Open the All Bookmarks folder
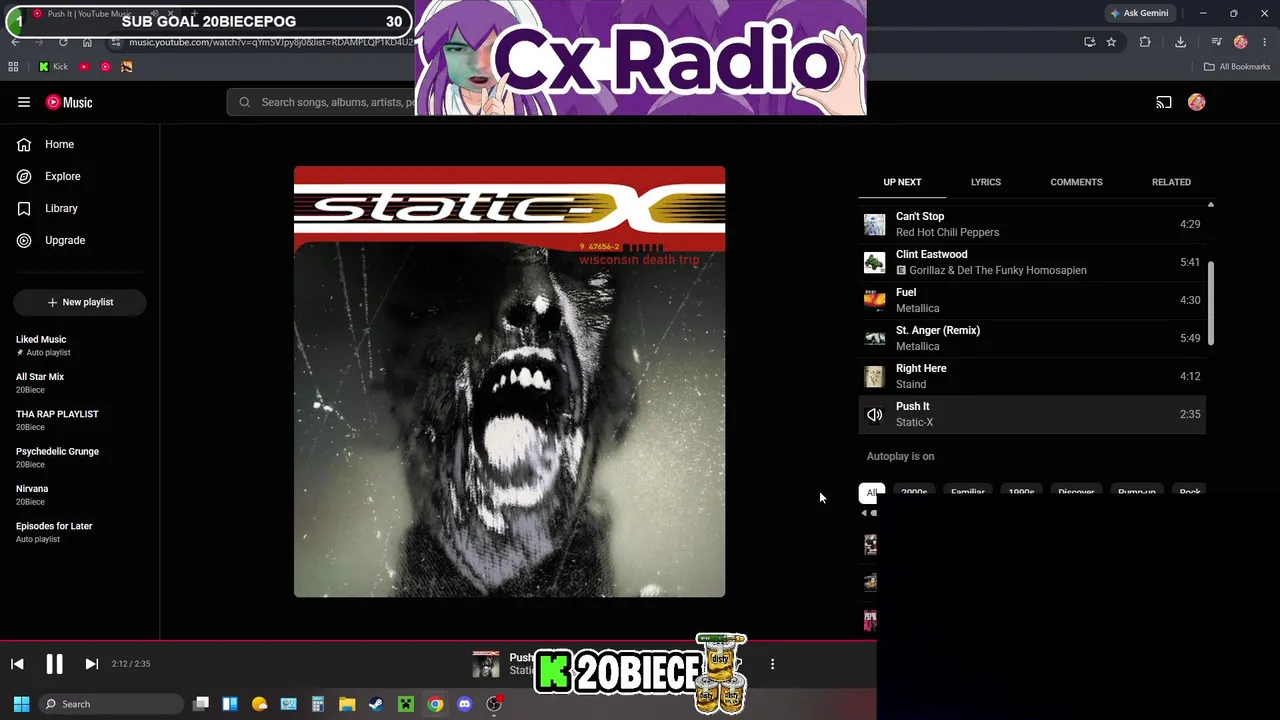 [1237, 67]
